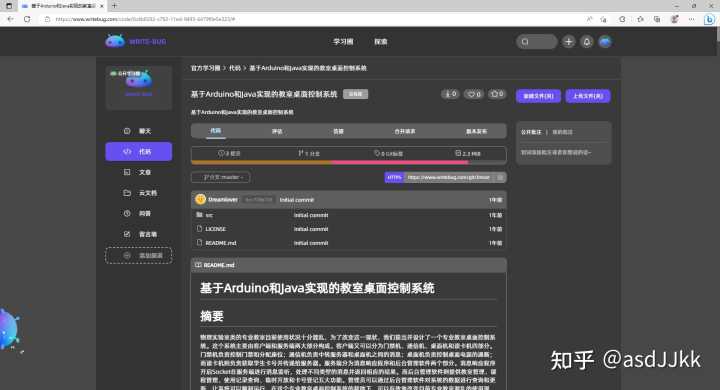Open the browser profile avatar icon
The width and height of the screenshot is (720, 390).
pos(675,19)
